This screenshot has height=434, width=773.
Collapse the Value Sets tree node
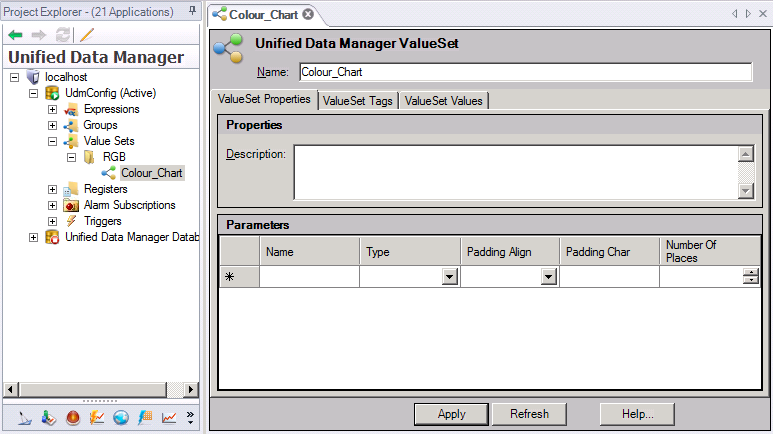pyautogui.click(x=52, y=141)
